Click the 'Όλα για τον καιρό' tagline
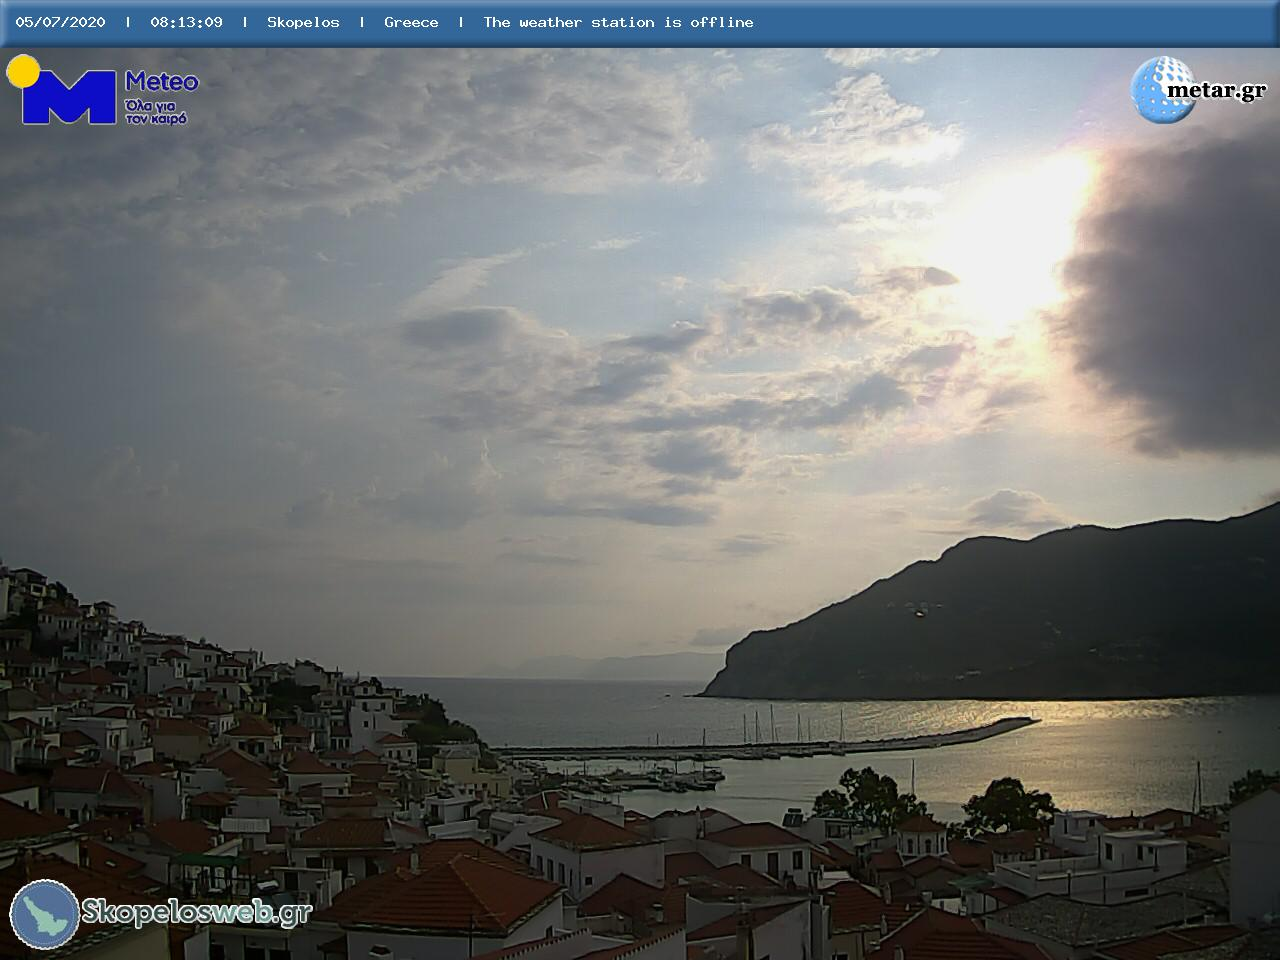The height and width of the screenshot is (960, 1280). tap(156, 112)
